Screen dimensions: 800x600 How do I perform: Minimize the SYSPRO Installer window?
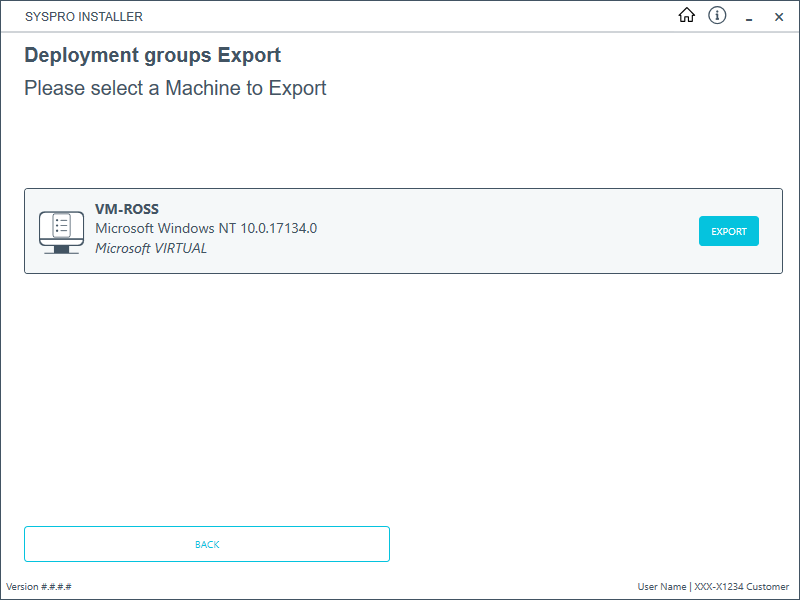tap(748, 17)
